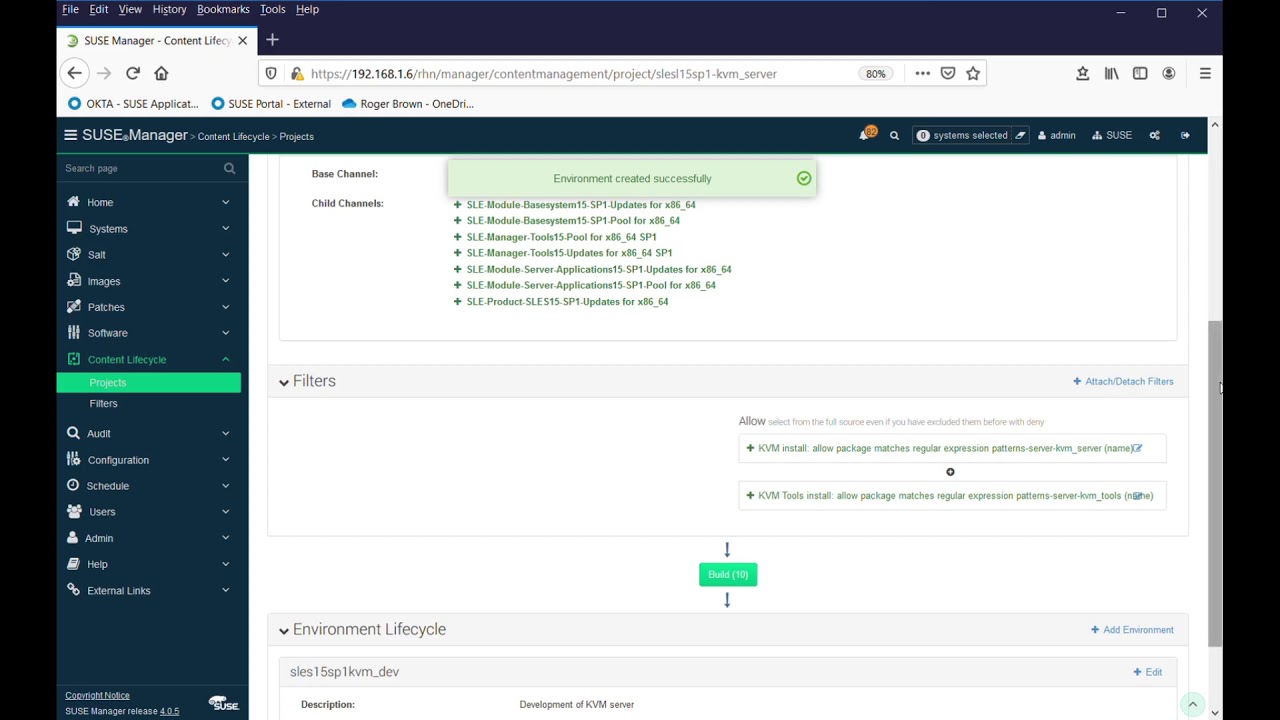Open the admin user account link
This screenshot has height=720, width=1280.
point(1057,136)
